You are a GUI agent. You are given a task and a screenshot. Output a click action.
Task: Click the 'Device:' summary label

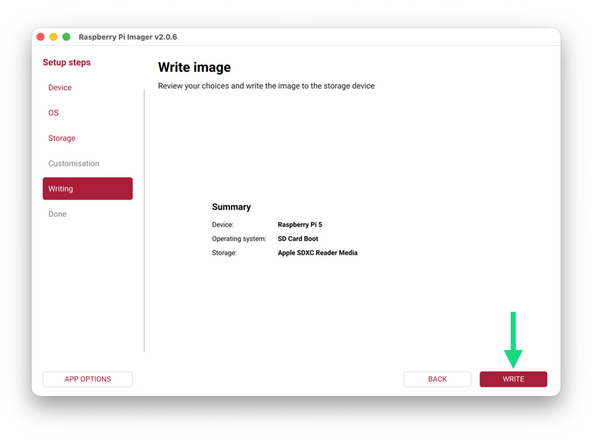pos(223,225)
